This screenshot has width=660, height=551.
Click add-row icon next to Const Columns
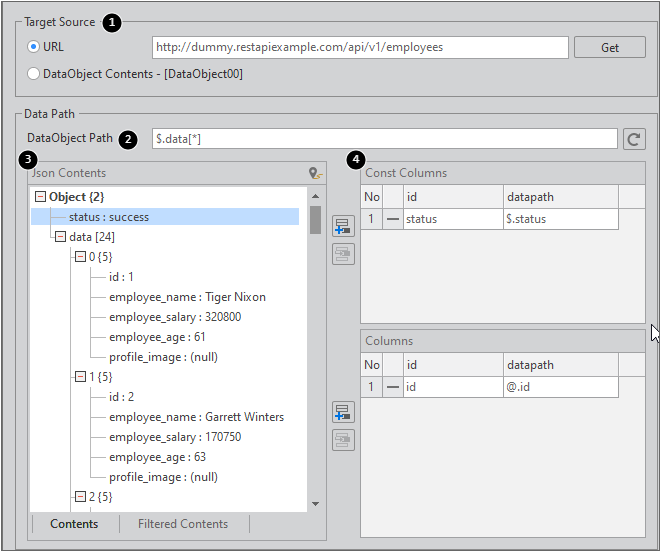(x=343, y=226)
